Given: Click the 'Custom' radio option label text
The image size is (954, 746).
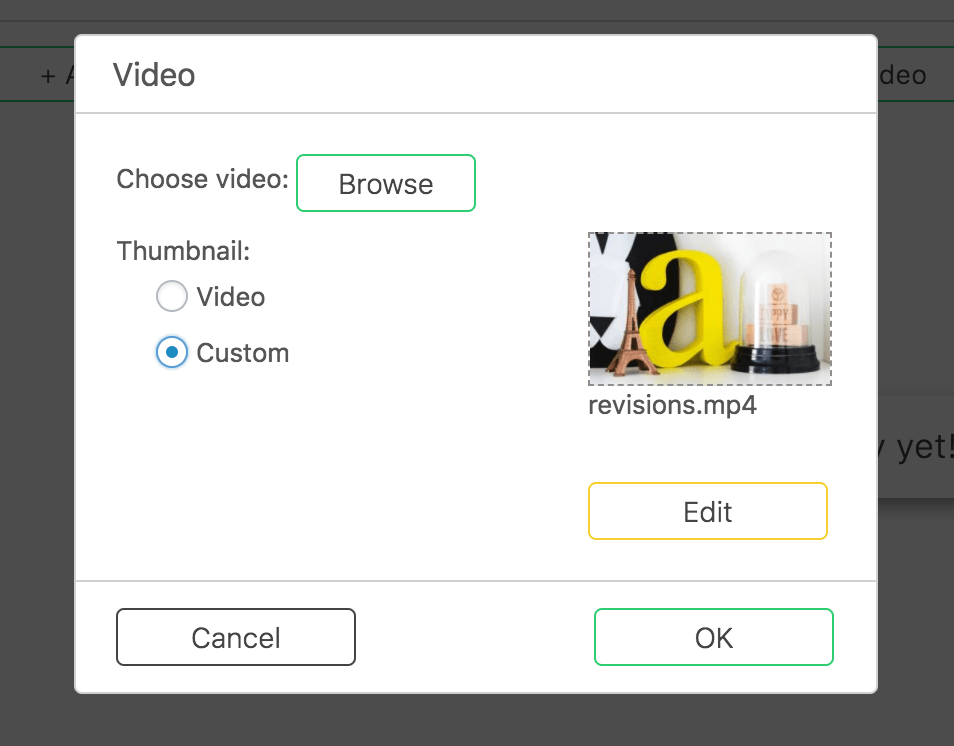Looking at the screenshot, I should click(243, 353).
